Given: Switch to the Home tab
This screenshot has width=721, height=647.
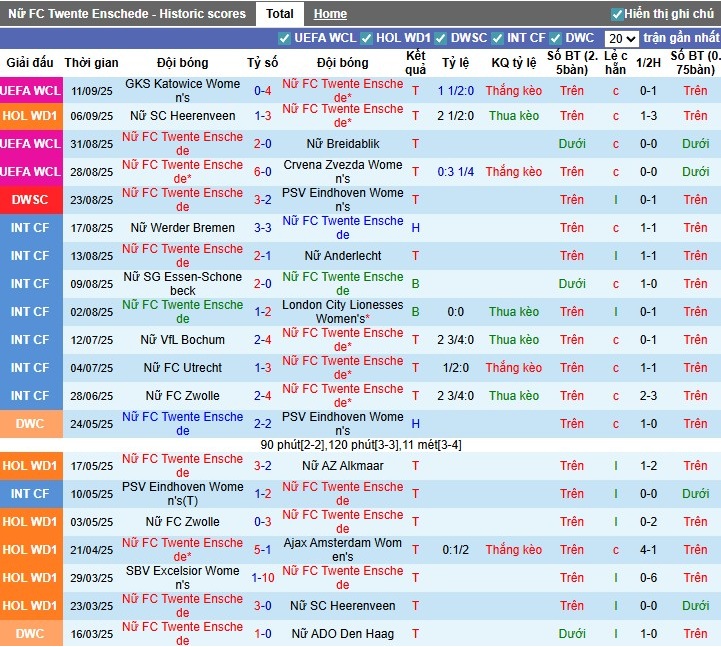Looking at the screenshot, I should point(330,14).
